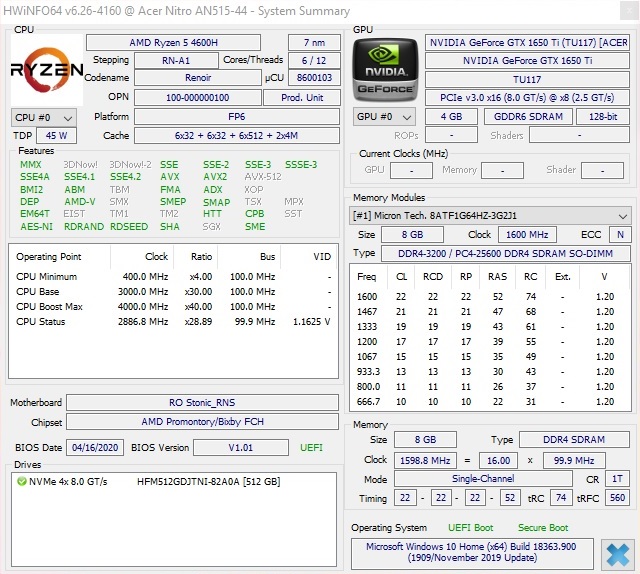The height and width of the screenshot is (574, 640).
Task: Click the 45 W TDP value
Action: [56, 136]
